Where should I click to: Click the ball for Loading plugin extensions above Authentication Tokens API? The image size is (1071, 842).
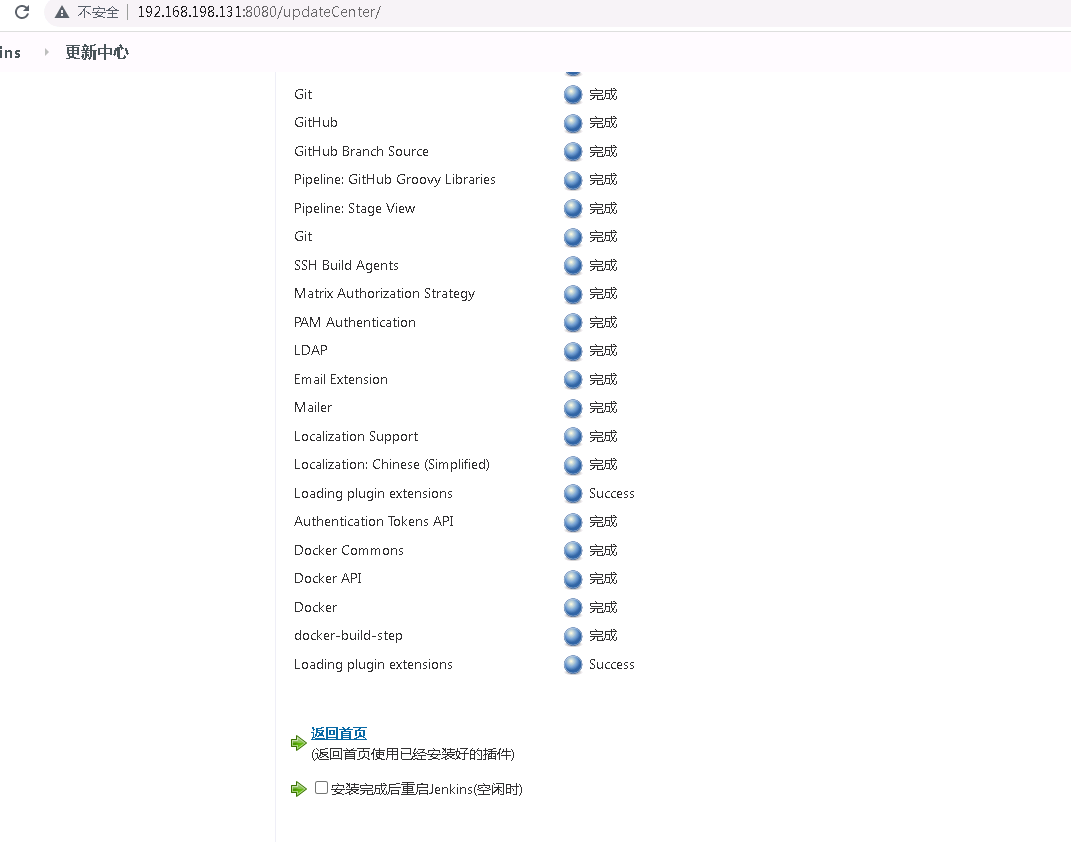573,493
